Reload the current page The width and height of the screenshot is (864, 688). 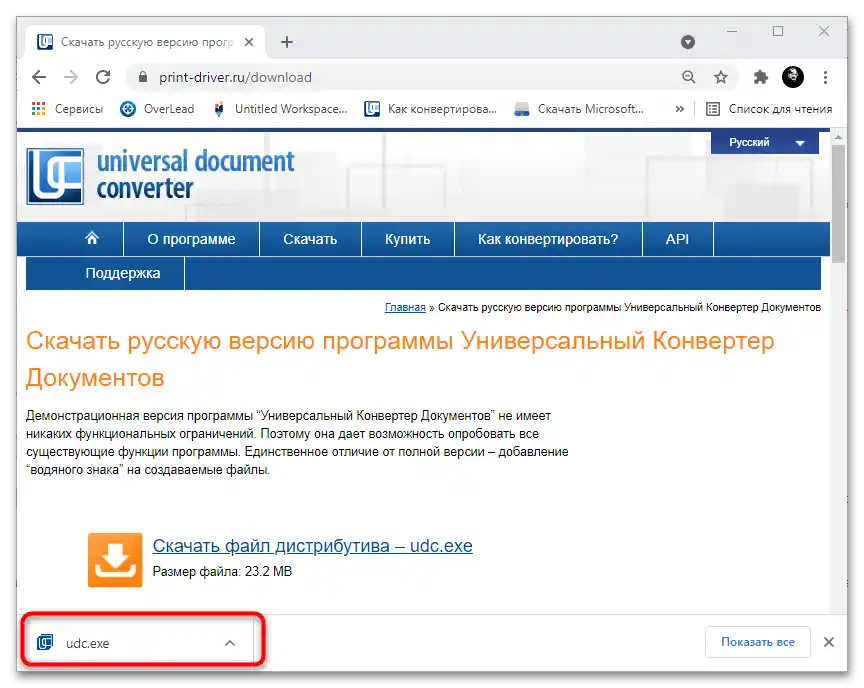[x=103, y=77]
